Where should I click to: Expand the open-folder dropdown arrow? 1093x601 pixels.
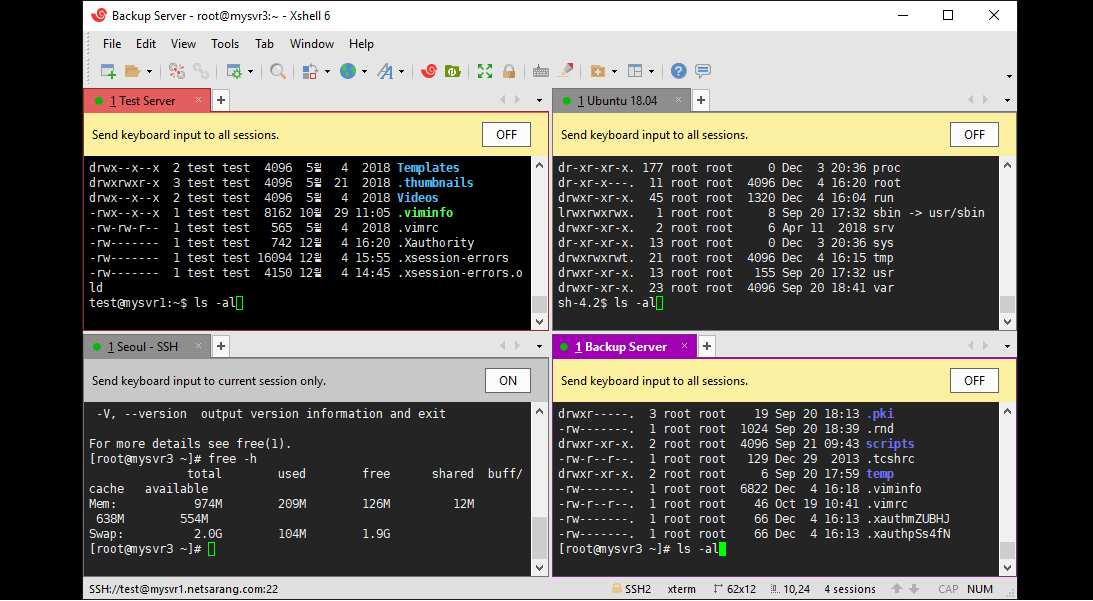click(148, 71)
